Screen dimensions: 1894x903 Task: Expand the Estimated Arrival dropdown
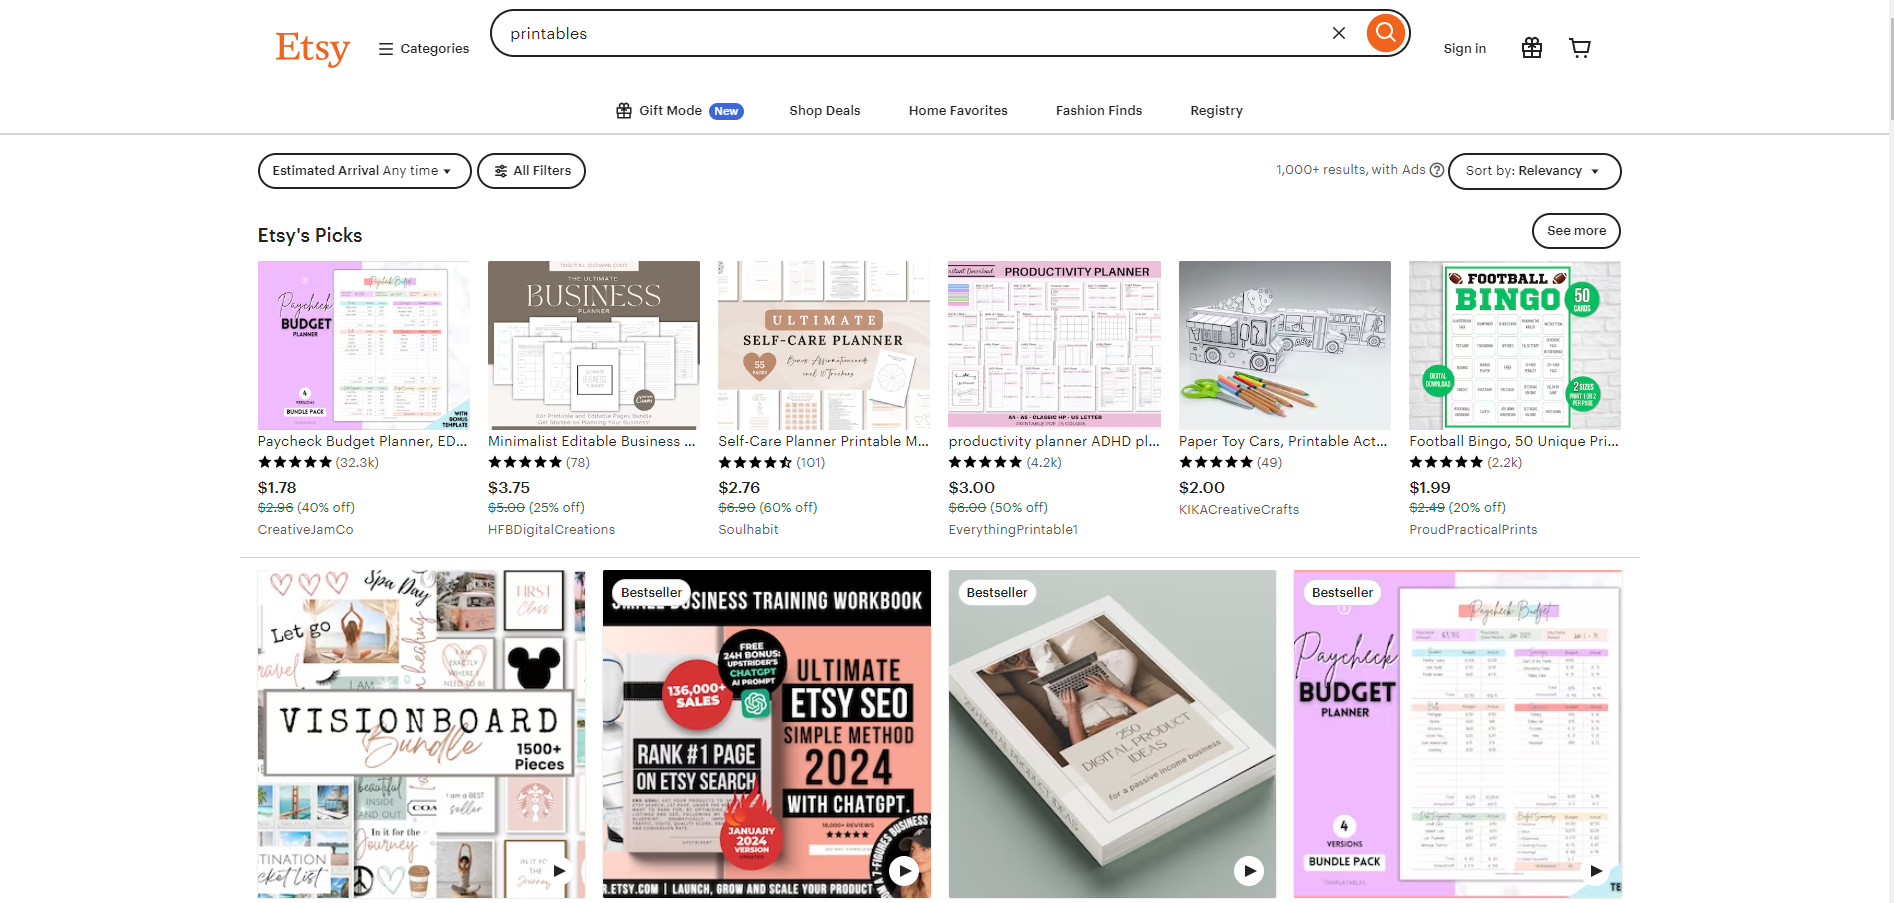364,171
